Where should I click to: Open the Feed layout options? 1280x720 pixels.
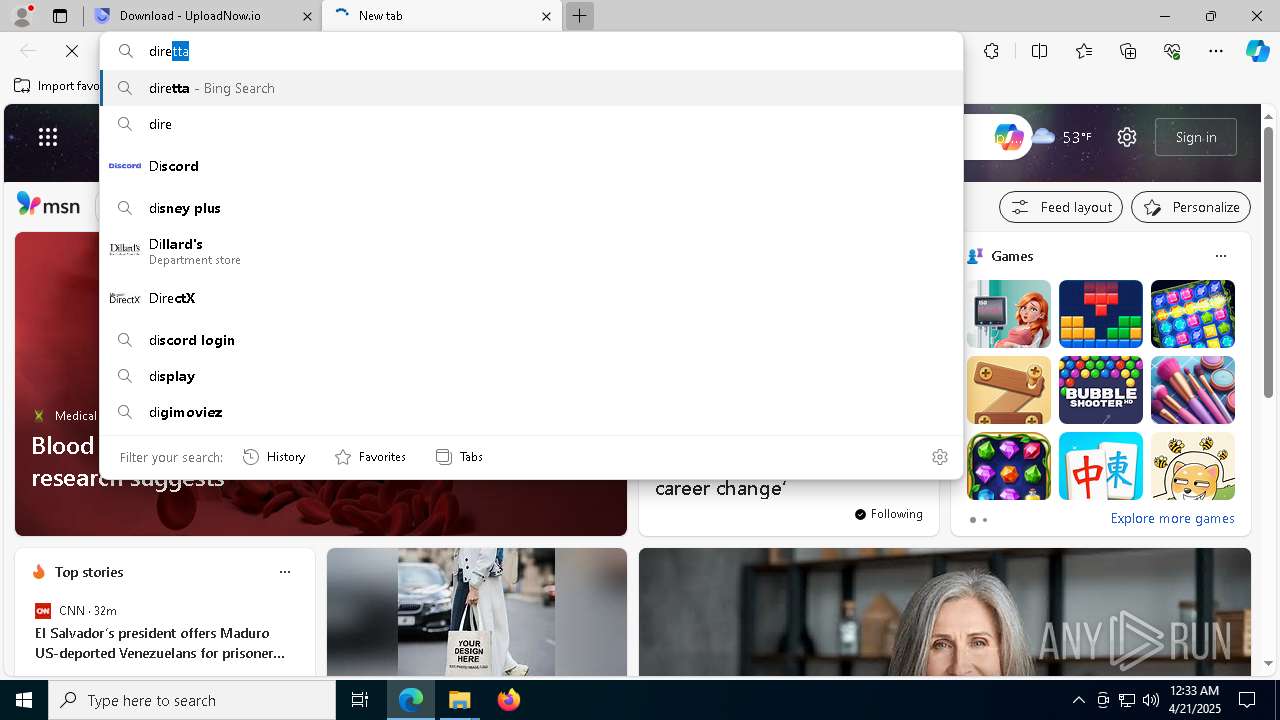click(1061, 207)
